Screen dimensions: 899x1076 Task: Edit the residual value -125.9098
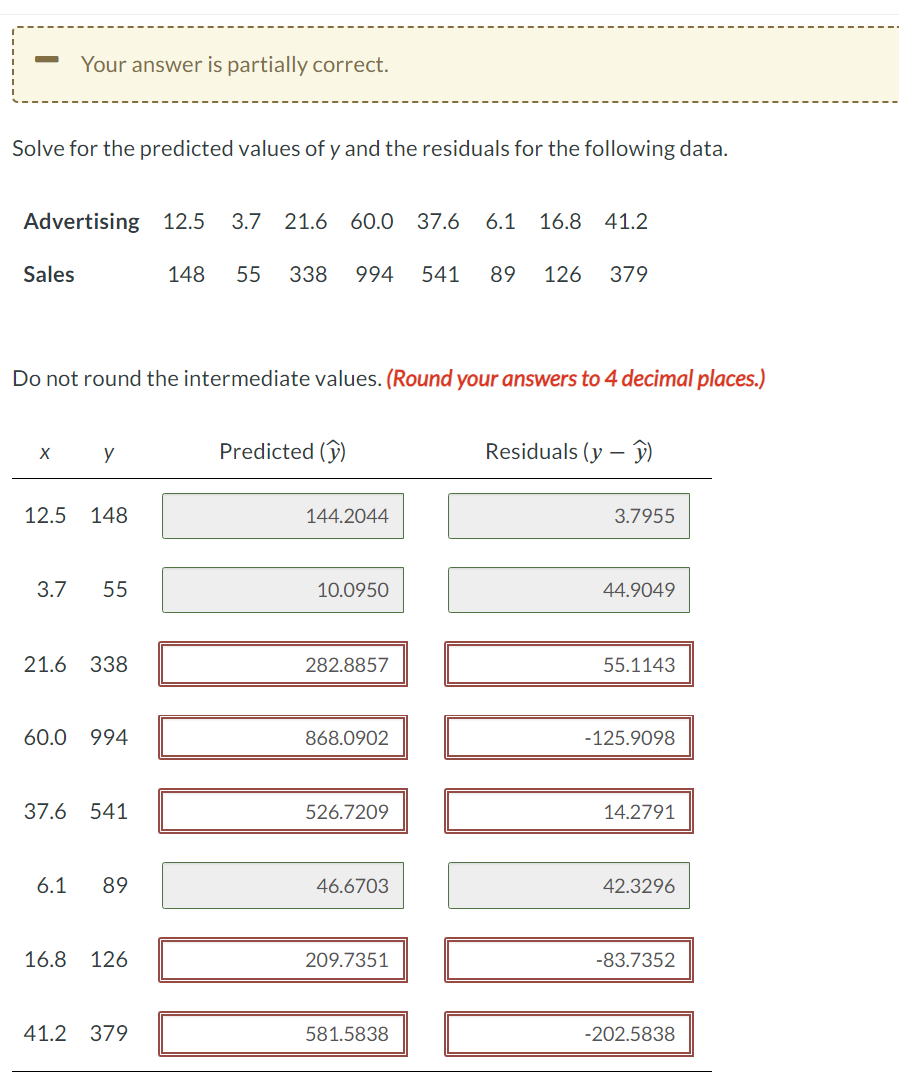pyautogui.click(x=569, y=738)
